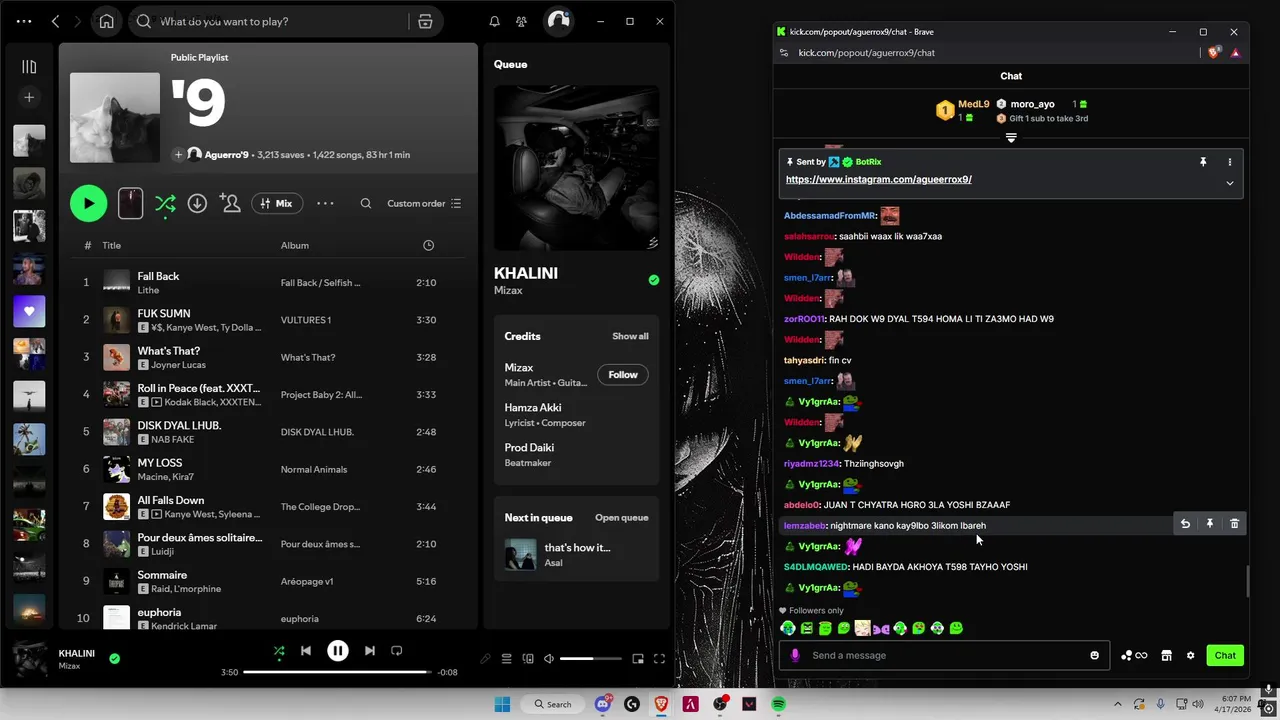Screen dimensions: 1280x720
Task: Follow the artist Mizax
Action: pyautogui.click(x=622, y=375)
